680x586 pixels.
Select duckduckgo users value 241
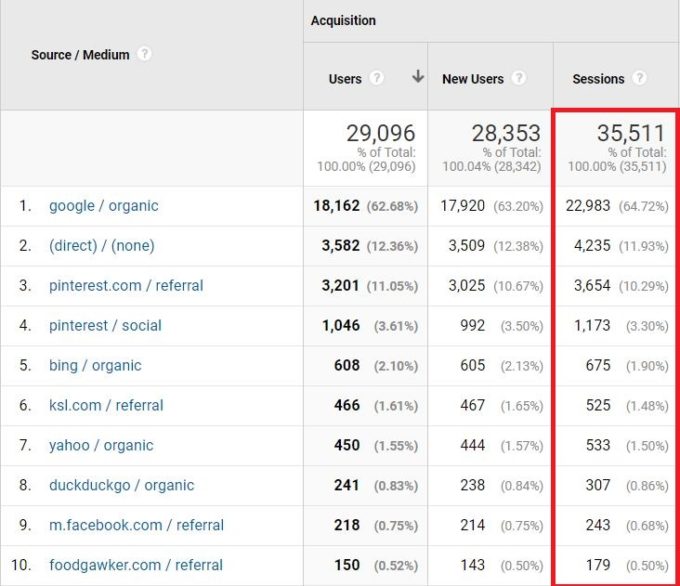click(347, 485)
